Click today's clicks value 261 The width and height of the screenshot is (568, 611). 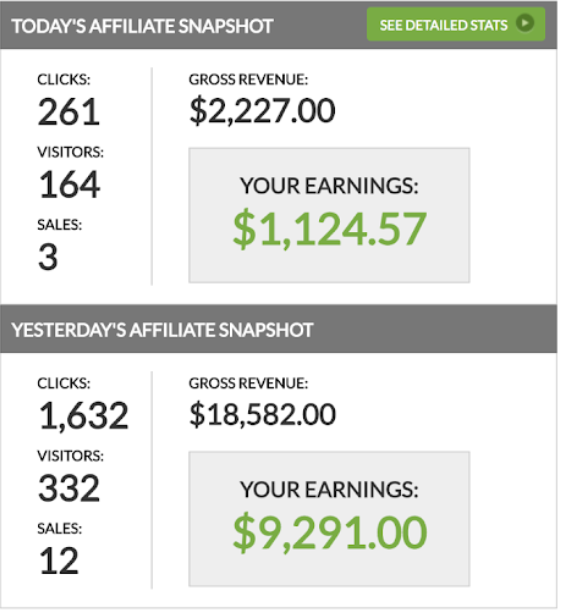pos(69,112)
